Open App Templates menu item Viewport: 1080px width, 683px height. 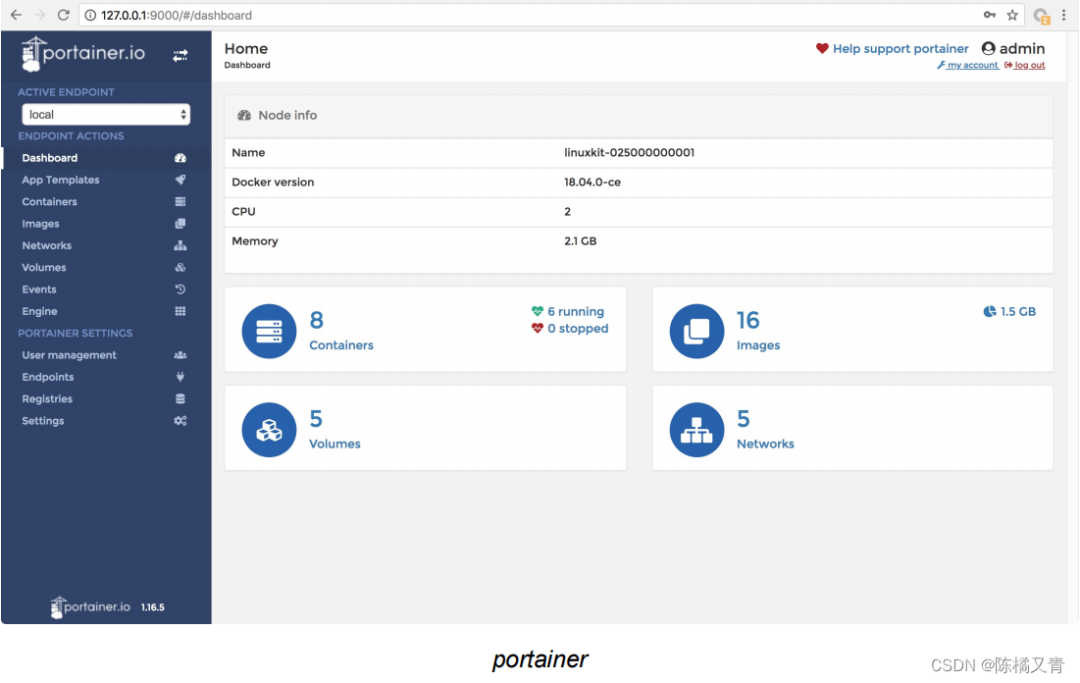61,180
